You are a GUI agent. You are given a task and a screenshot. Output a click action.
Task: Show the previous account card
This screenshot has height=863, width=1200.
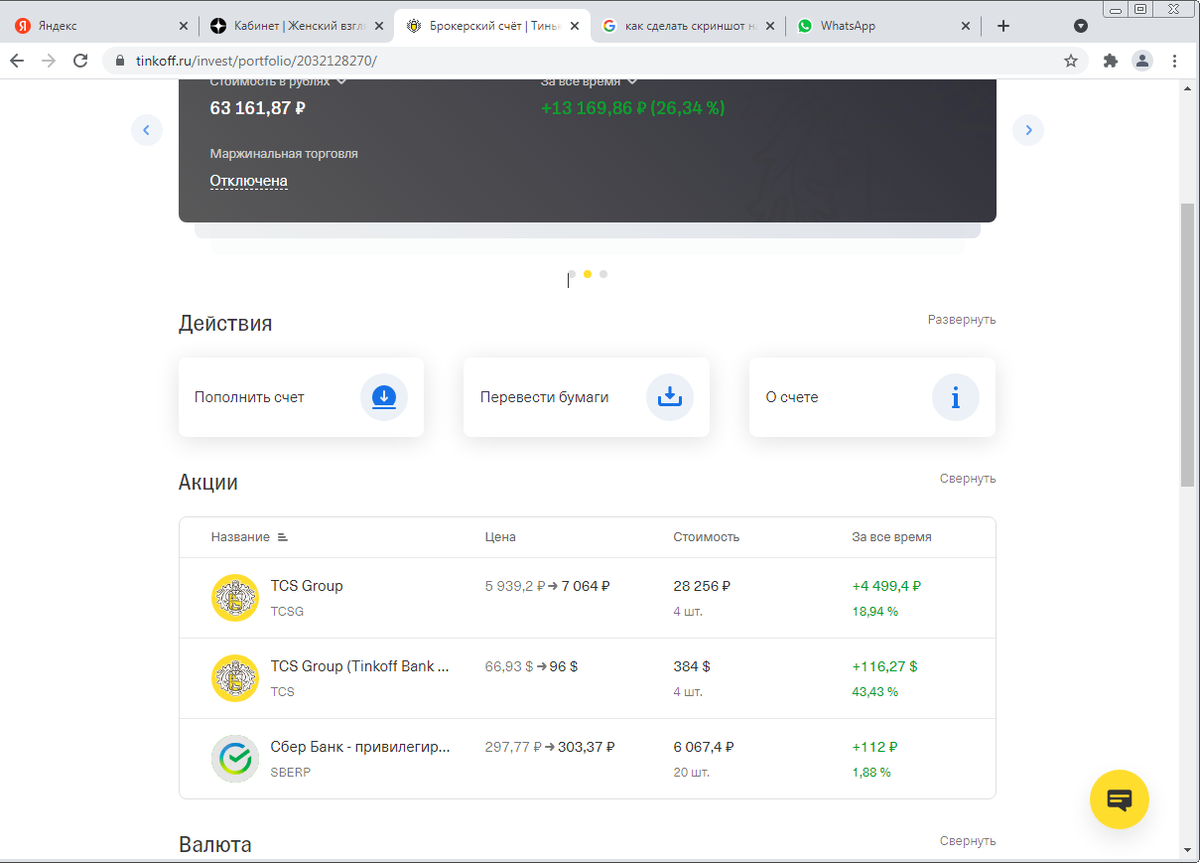tap(147, 130)
